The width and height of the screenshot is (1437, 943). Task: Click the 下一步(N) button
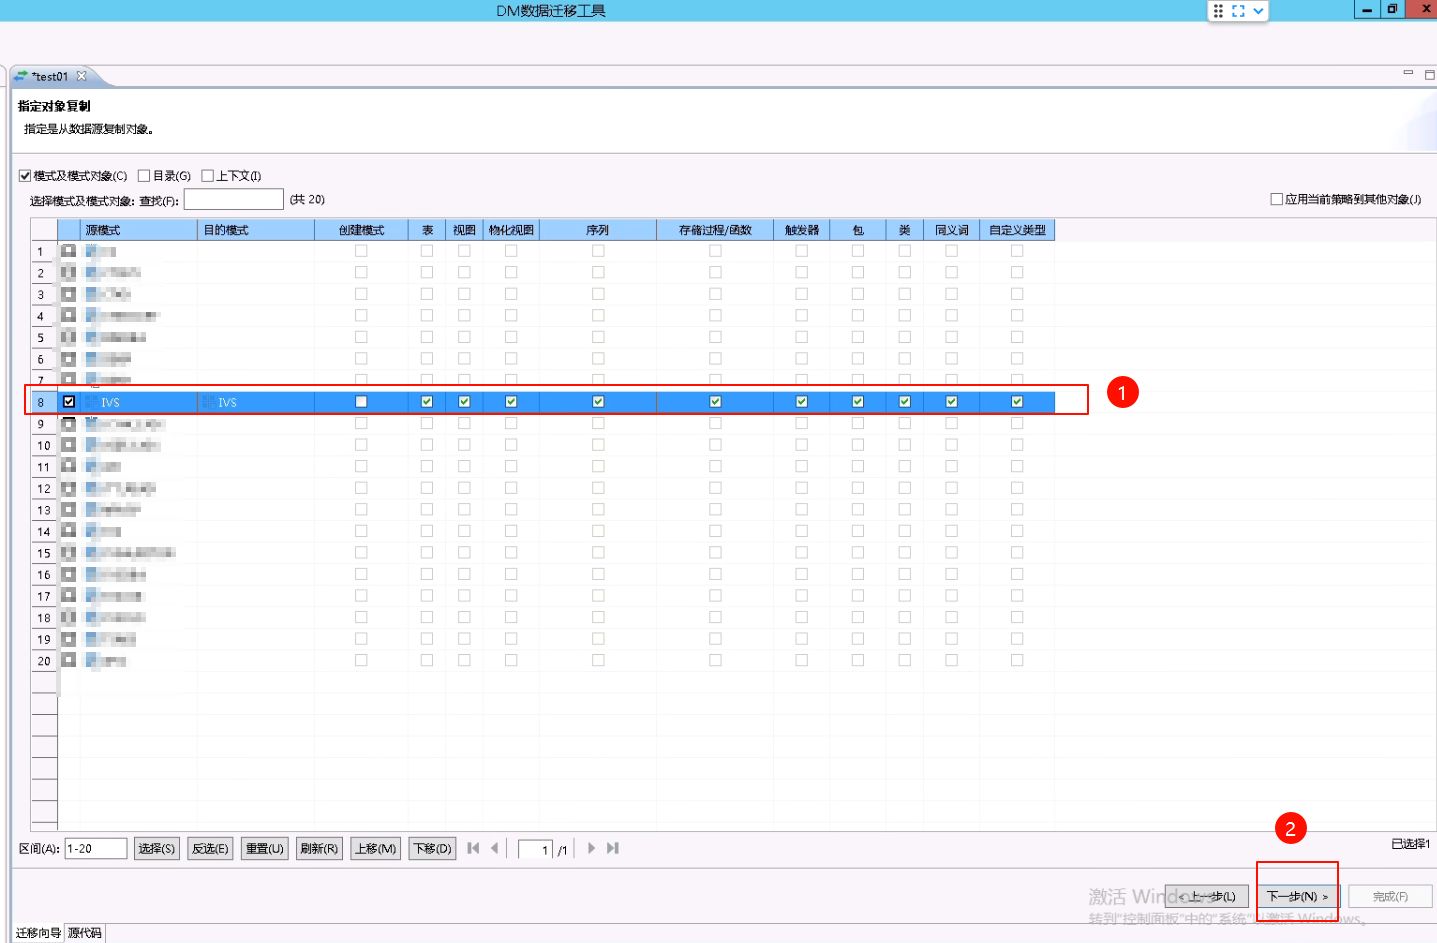click(1297, 896)
